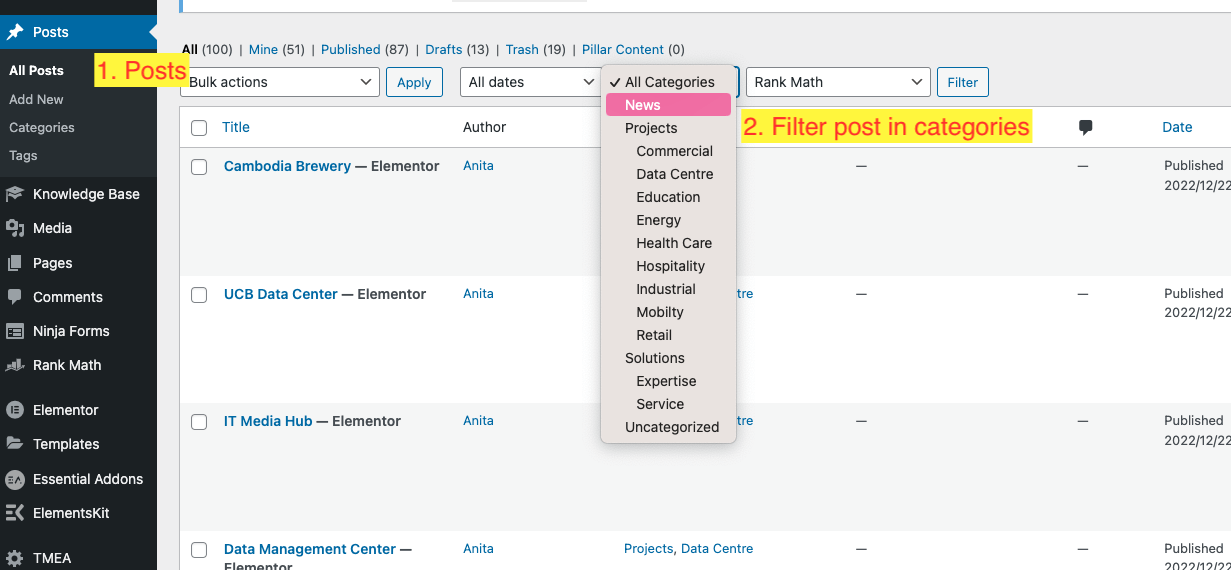Open the Bulk actions dropdown
Screen dimensions: 1231x570
click(x=281, y=82)
